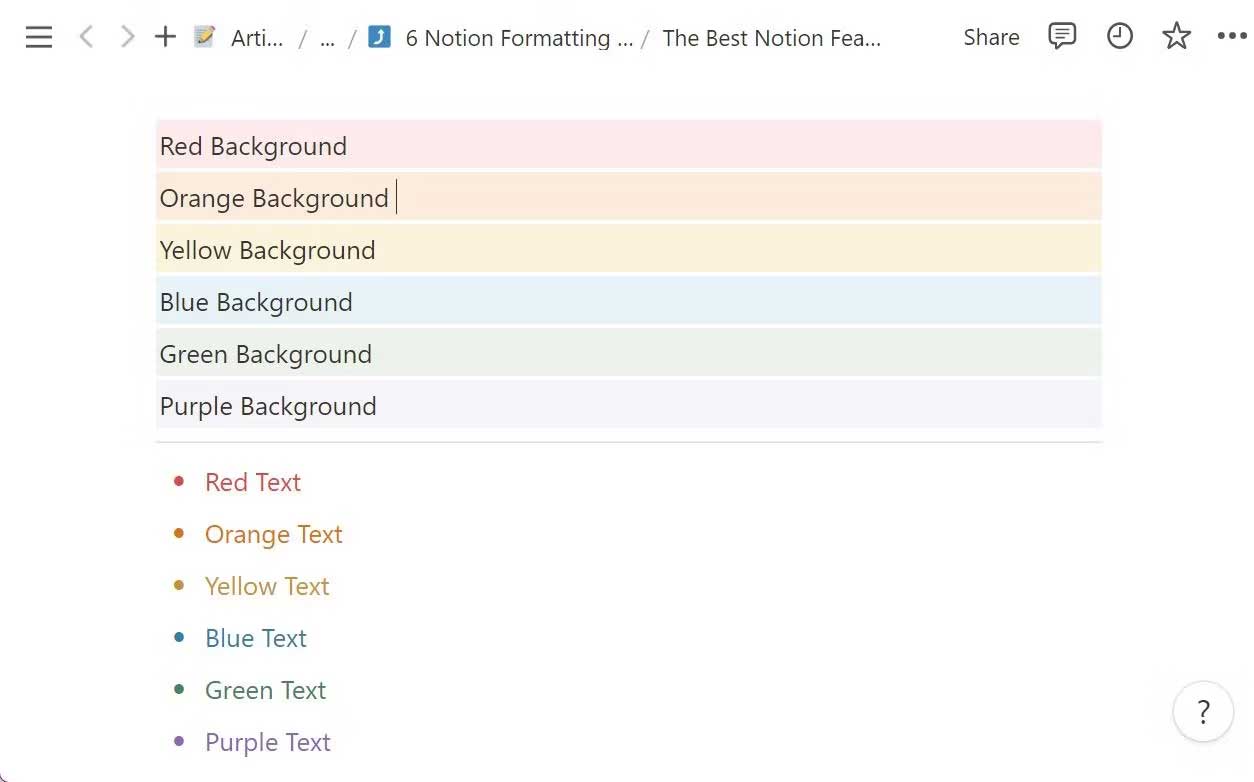Image resolution: width=1254 pixels, height=782 pixels.
Task: Click the 'Blue Text' bullet item
Action: click(x=256, y=638)
